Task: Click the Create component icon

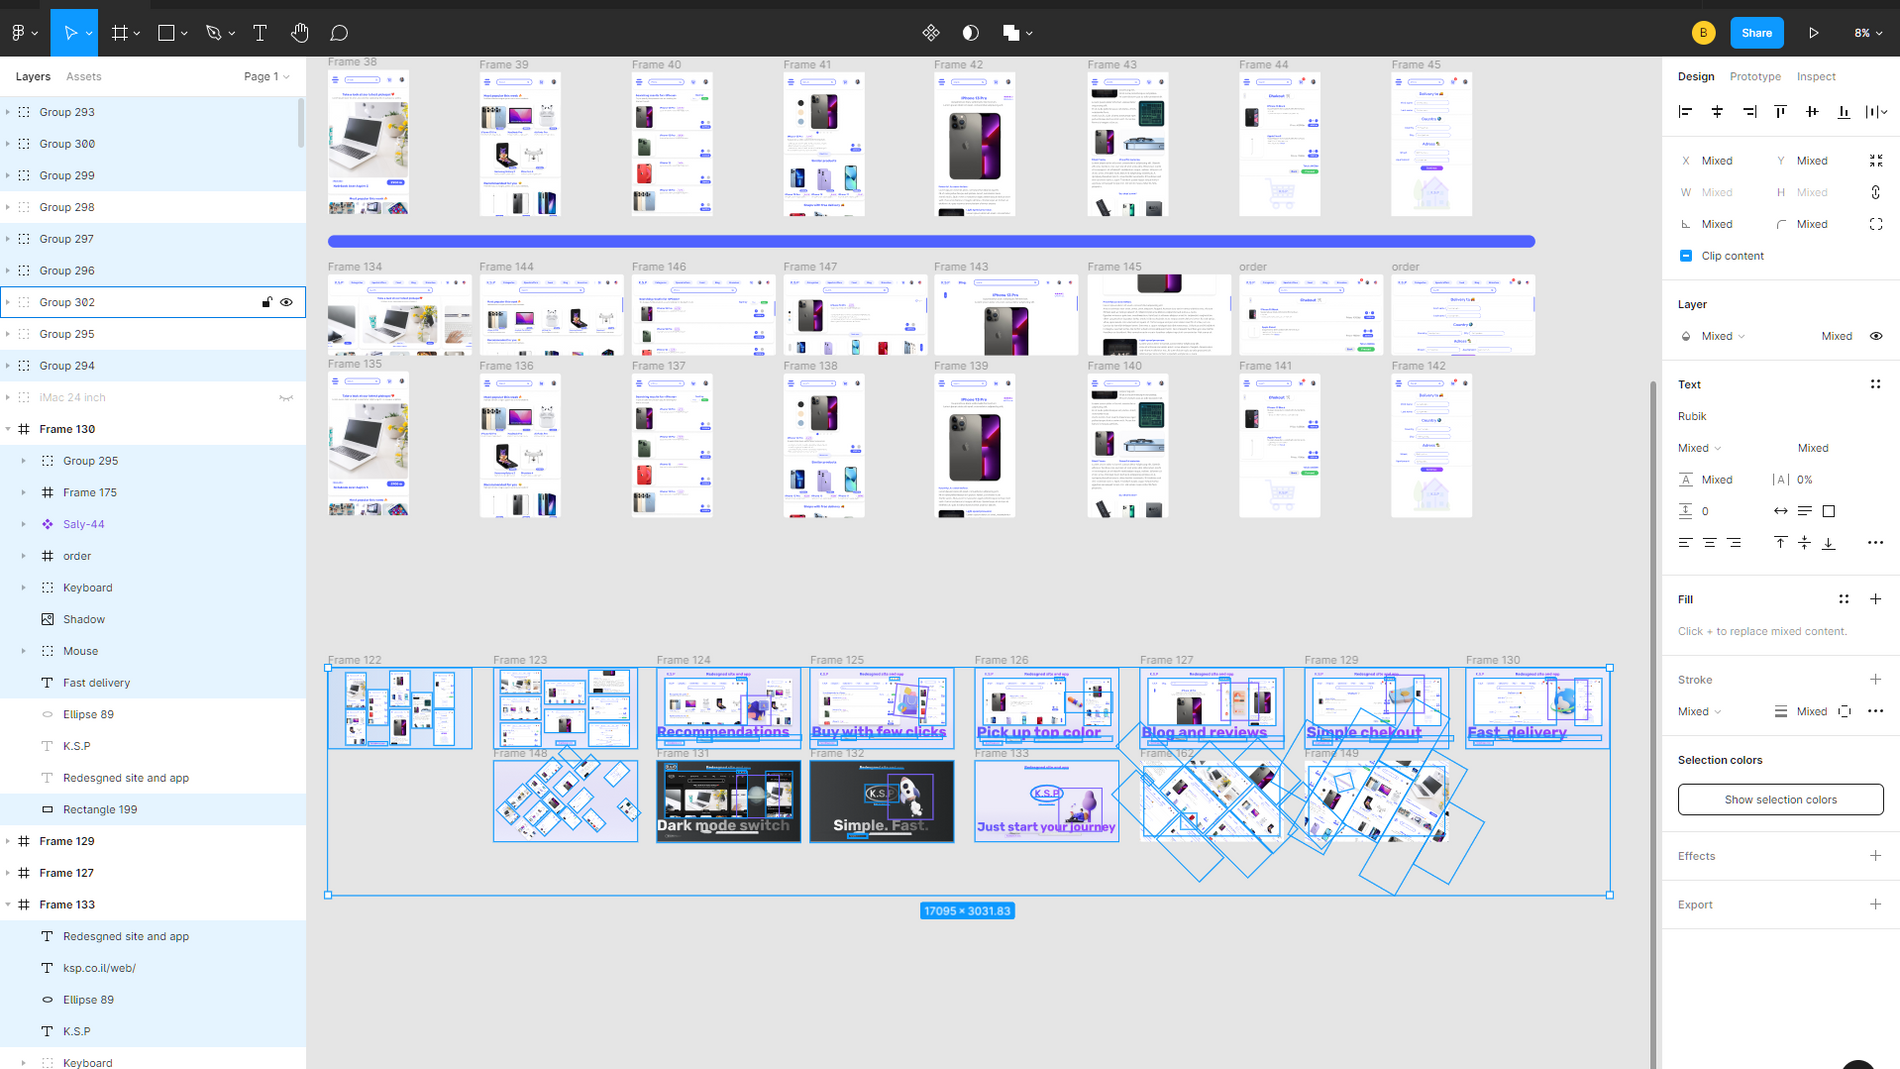Action: coord(931,33)
